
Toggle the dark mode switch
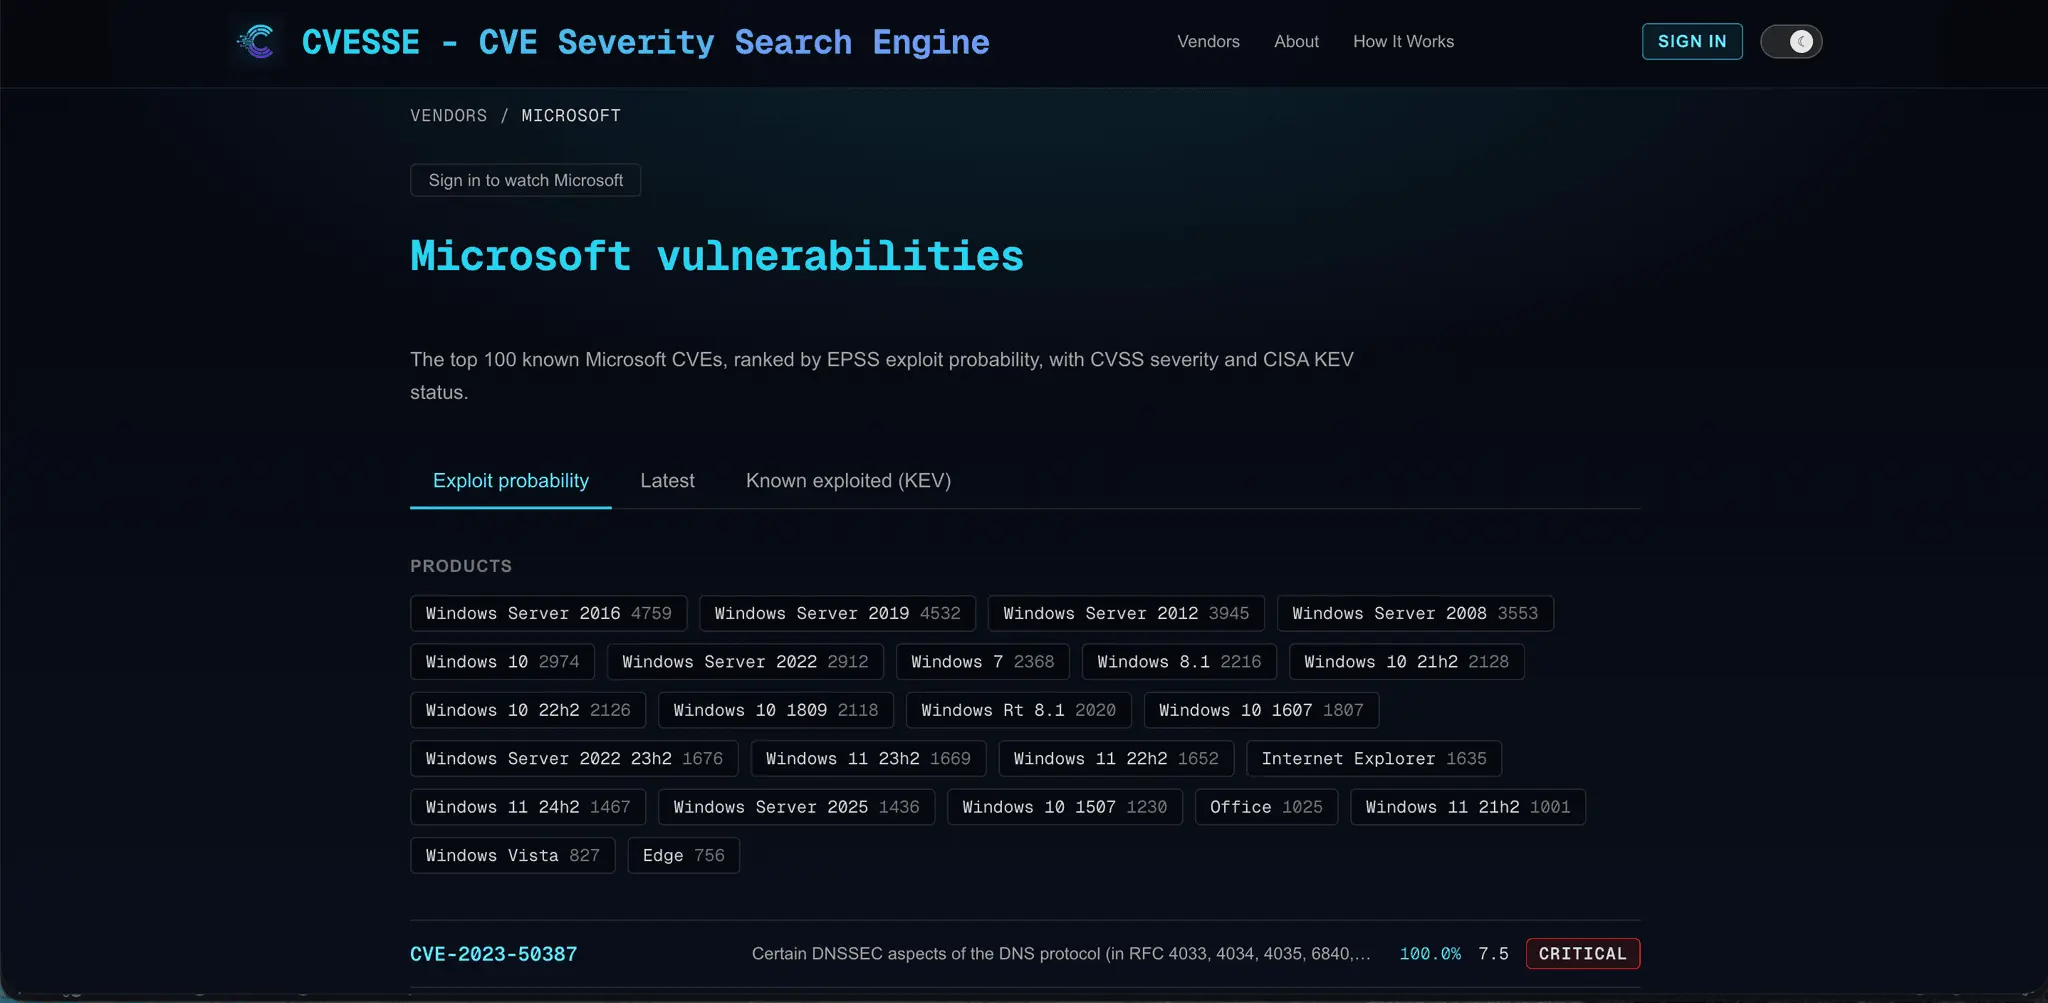(1791, 41)
